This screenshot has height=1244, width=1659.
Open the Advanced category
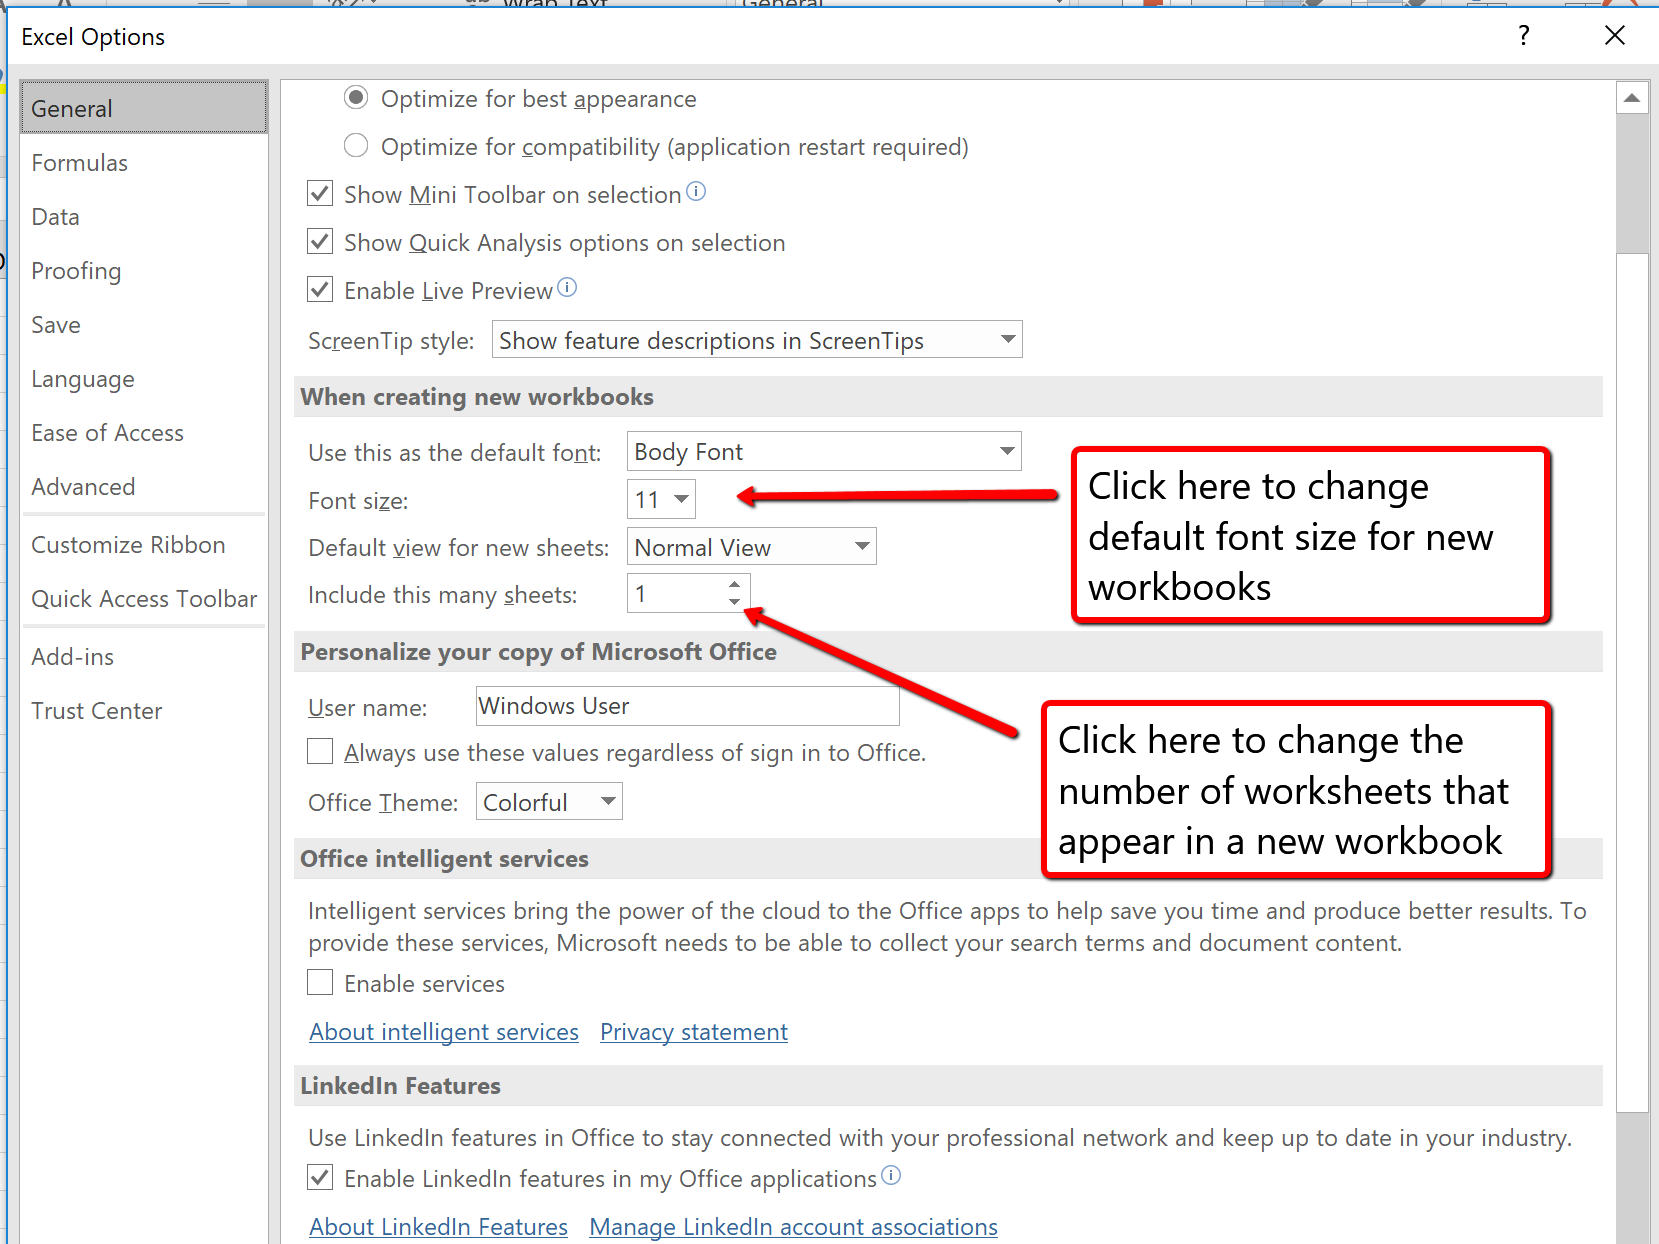[144, 486]
